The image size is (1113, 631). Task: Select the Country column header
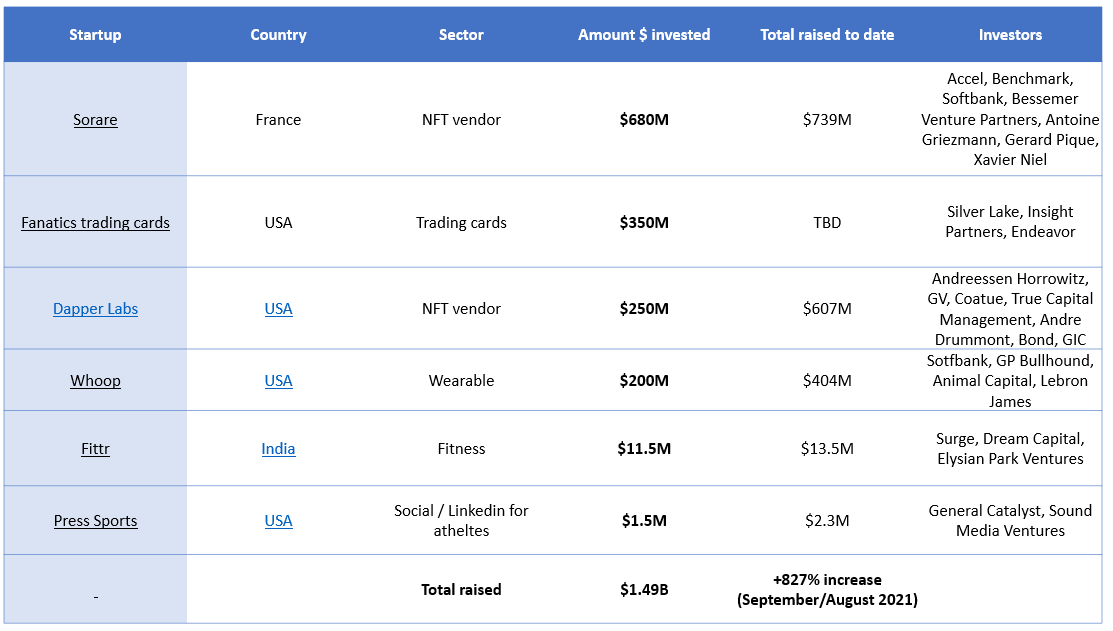click(x=278, y=35)
